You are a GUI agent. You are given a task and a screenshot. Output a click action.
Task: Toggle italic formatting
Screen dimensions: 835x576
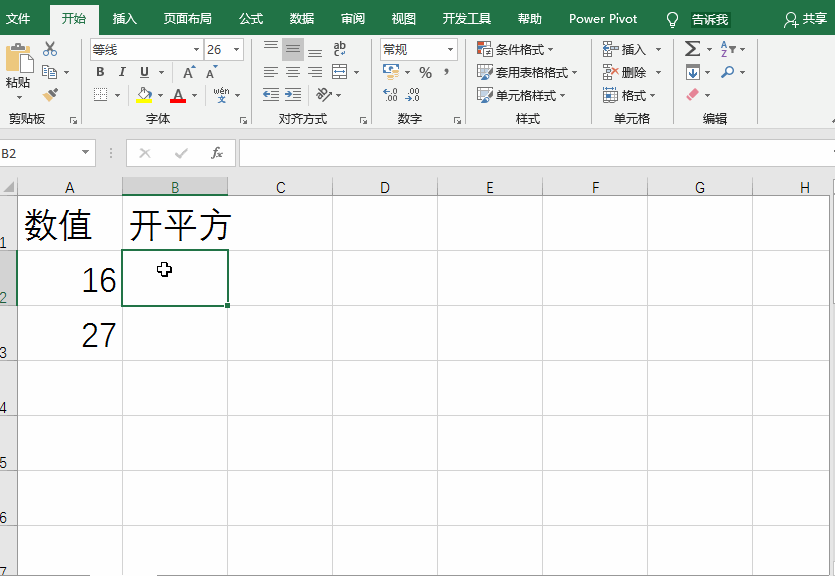[x=122, y=72]
